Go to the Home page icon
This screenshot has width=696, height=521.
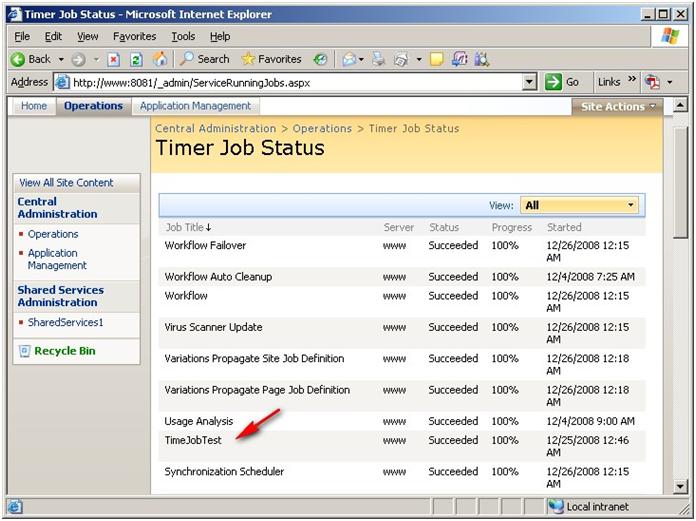coord(160,59)
